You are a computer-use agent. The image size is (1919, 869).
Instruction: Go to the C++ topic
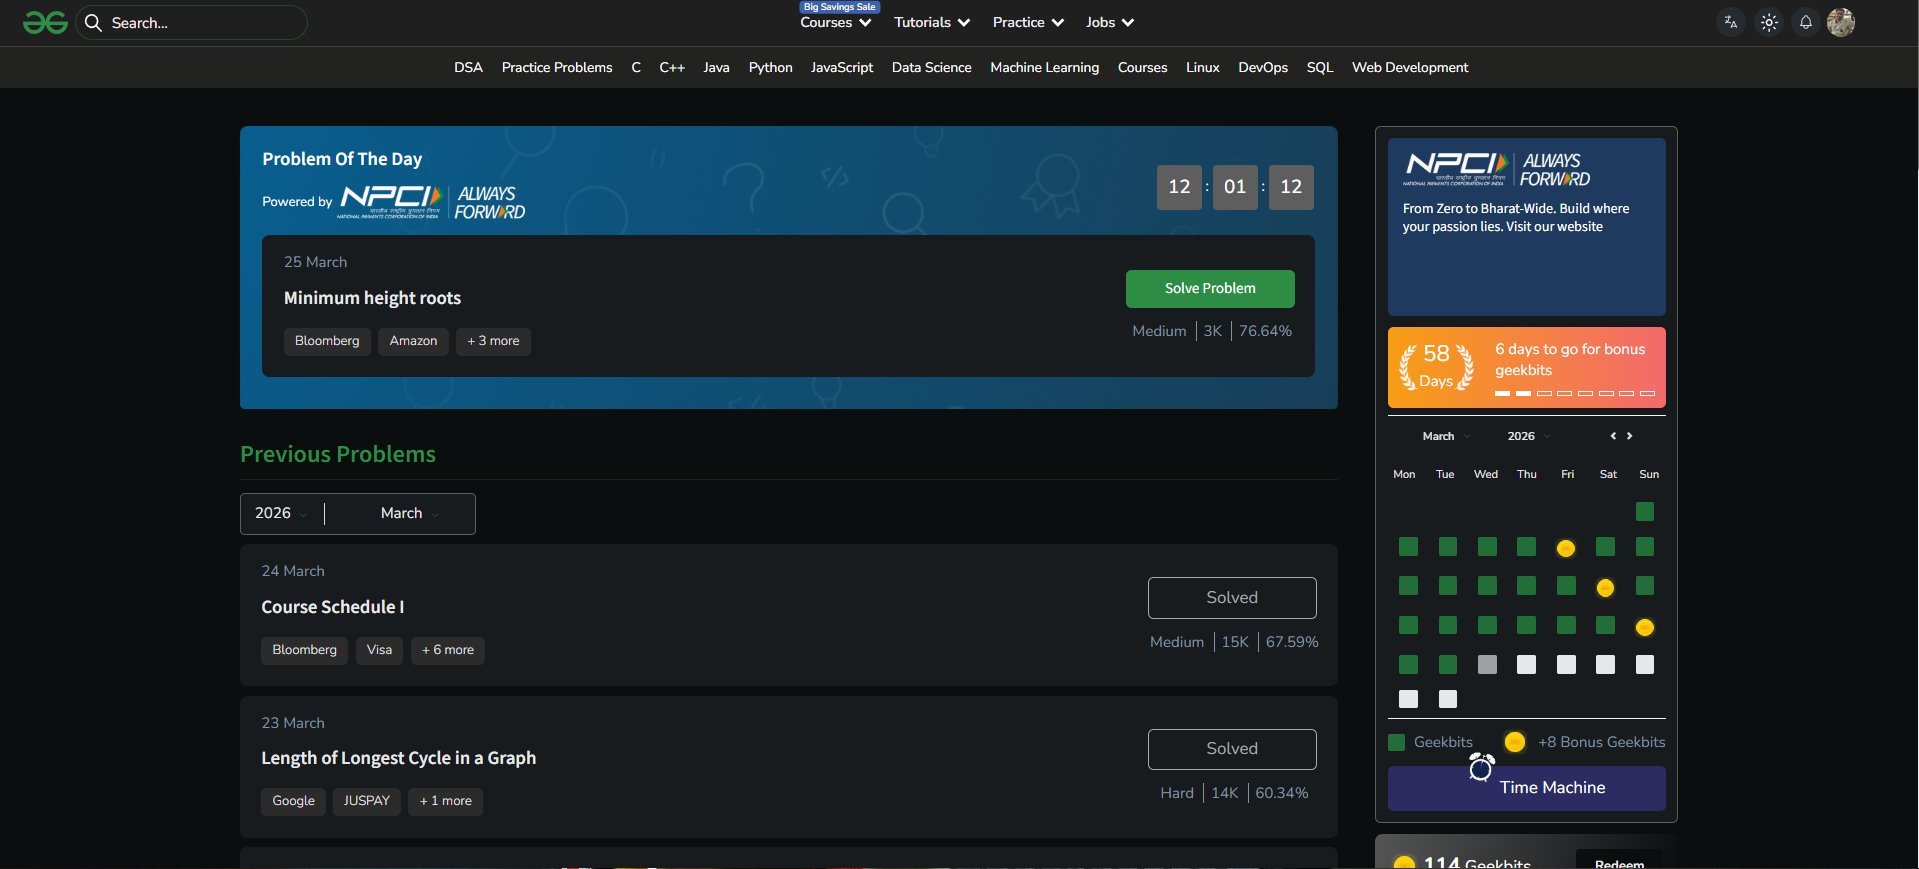point(672,67)
